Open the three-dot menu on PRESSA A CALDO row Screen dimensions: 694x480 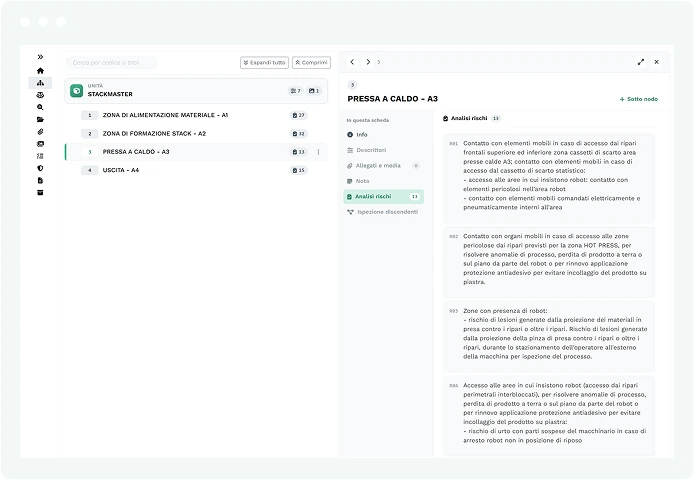[x=318, y=152]
